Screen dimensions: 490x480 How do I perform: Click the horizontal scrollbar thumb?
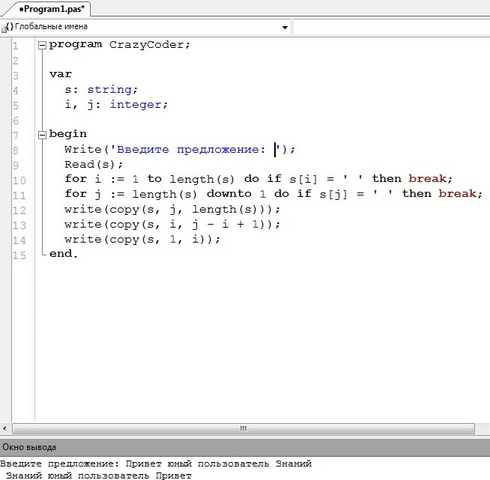243,428
